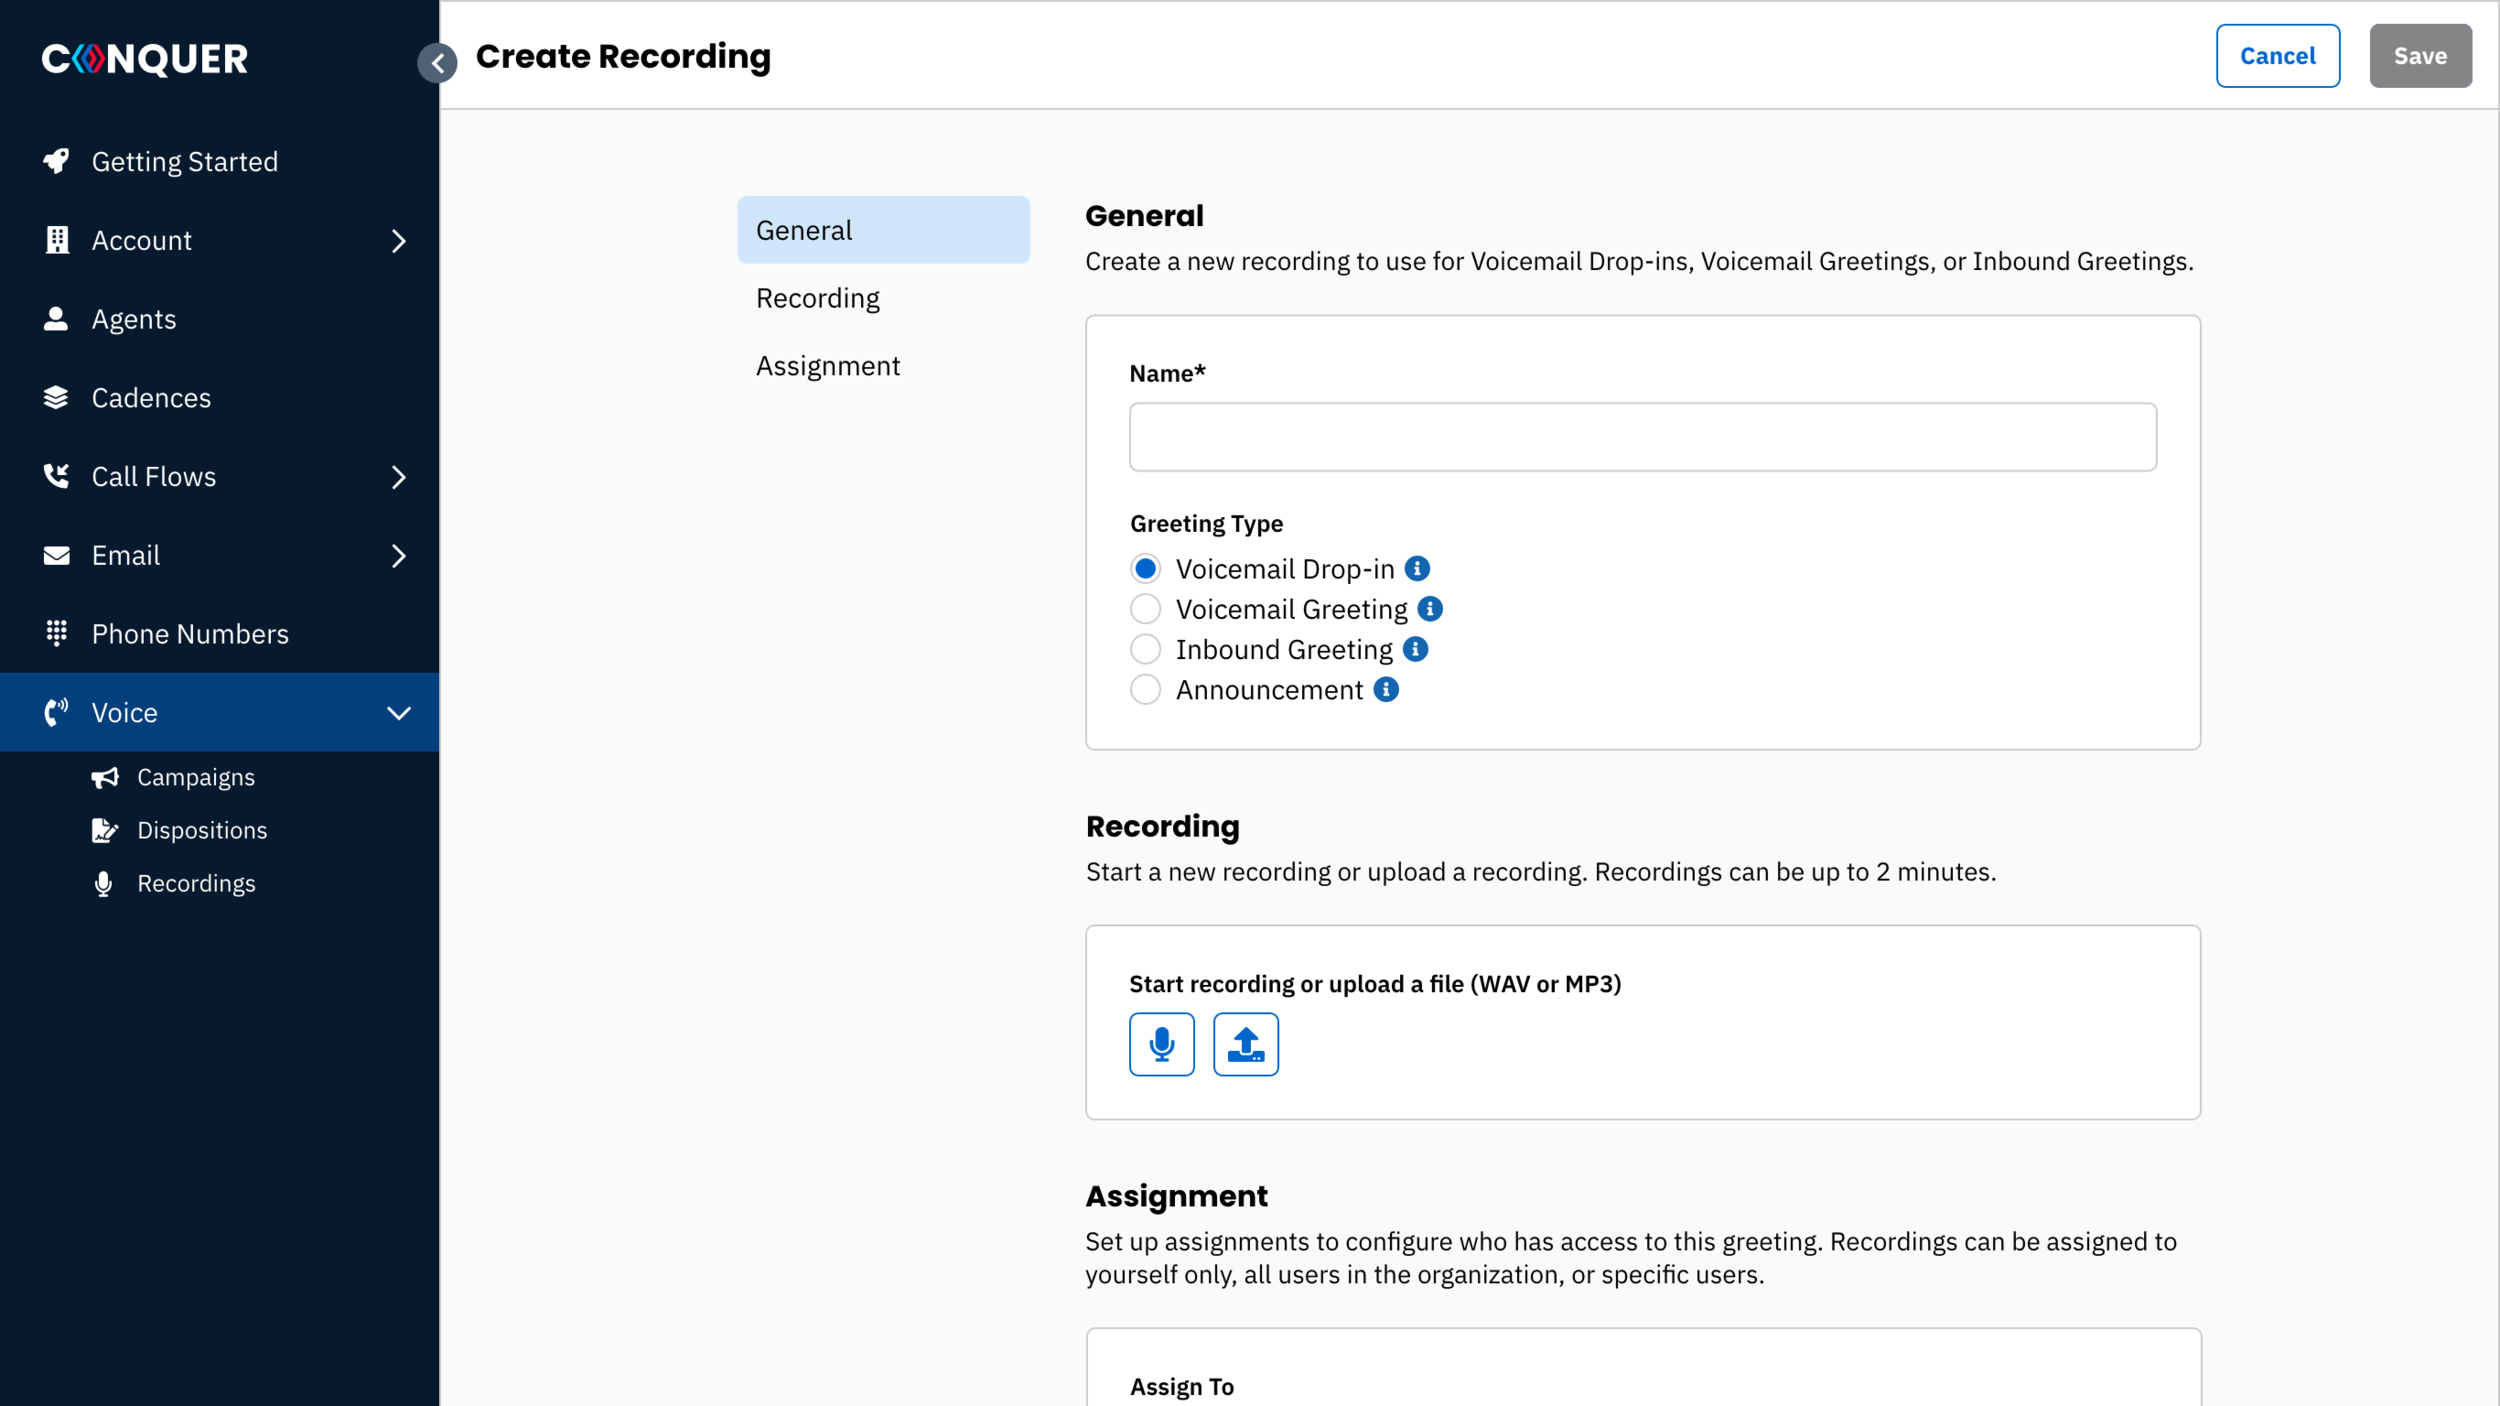
Task: Collapse the Voice sidebar section
Action: click(398, 713)
